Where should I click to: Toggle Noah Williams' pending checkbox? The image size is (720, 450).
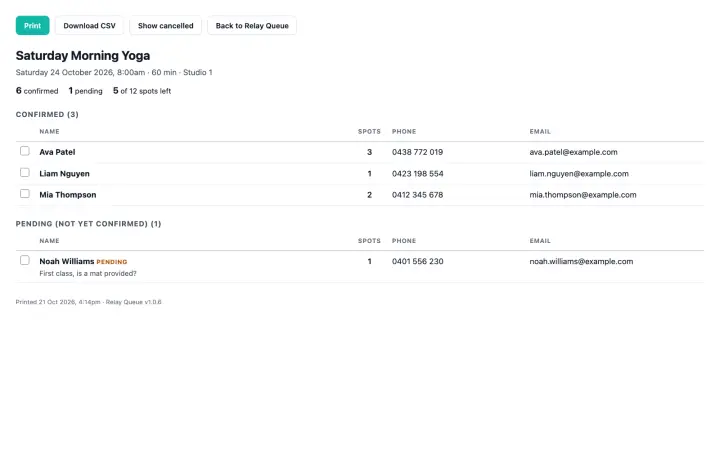pos(25,260)
